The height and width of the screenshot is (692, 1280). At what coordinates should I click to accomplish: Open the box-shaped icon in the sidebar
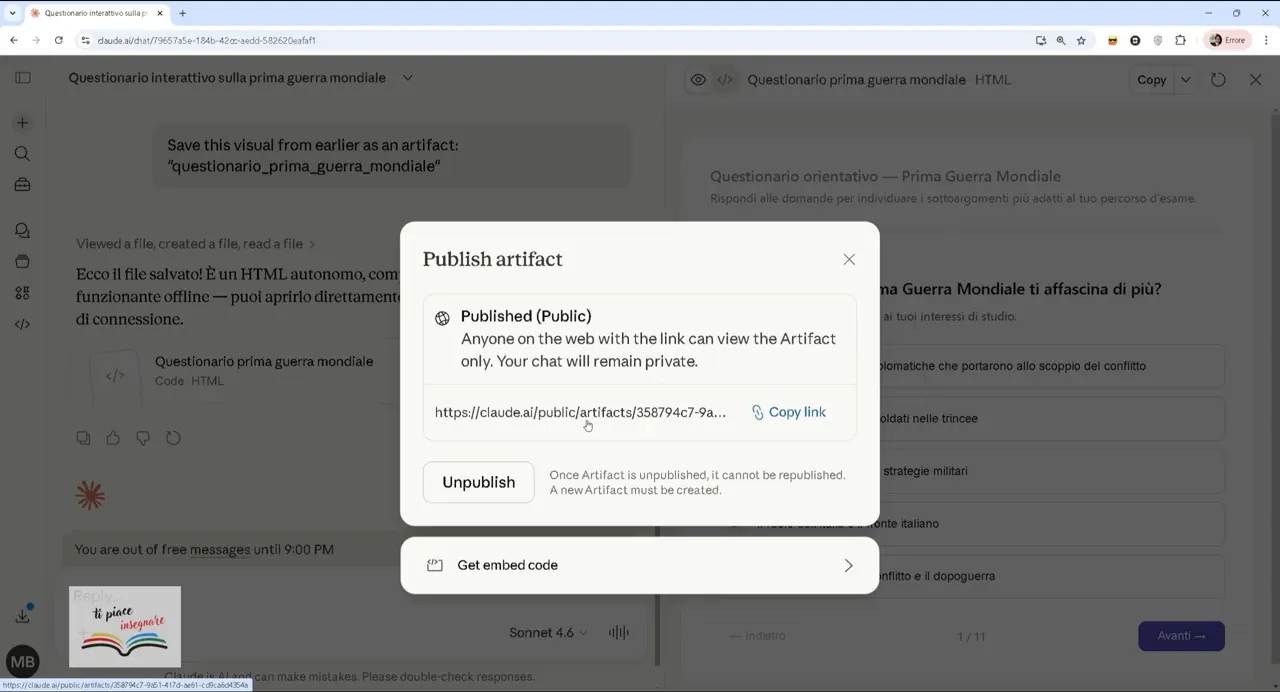click(22, 262)
